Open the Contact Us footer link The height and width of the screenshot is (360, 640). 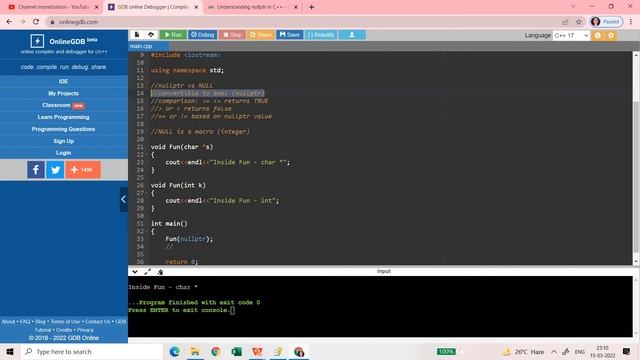98,322
